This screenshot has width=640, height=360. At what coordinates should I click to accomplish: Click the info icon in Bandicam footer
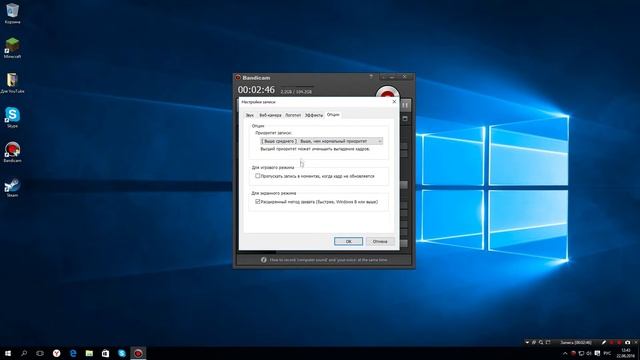pyautogui.click(x=263, y=260)
